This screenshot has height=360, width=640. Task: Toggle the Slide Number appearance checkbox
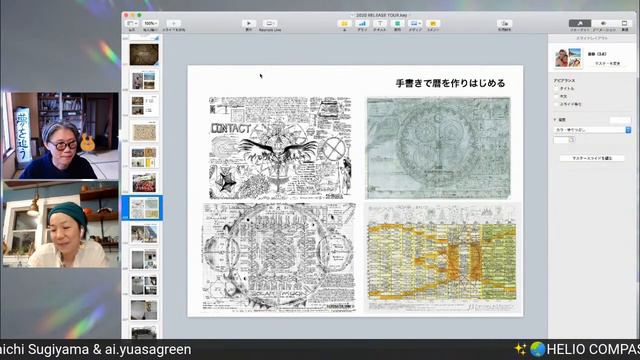pyautogui.click(x=557, y=104)
